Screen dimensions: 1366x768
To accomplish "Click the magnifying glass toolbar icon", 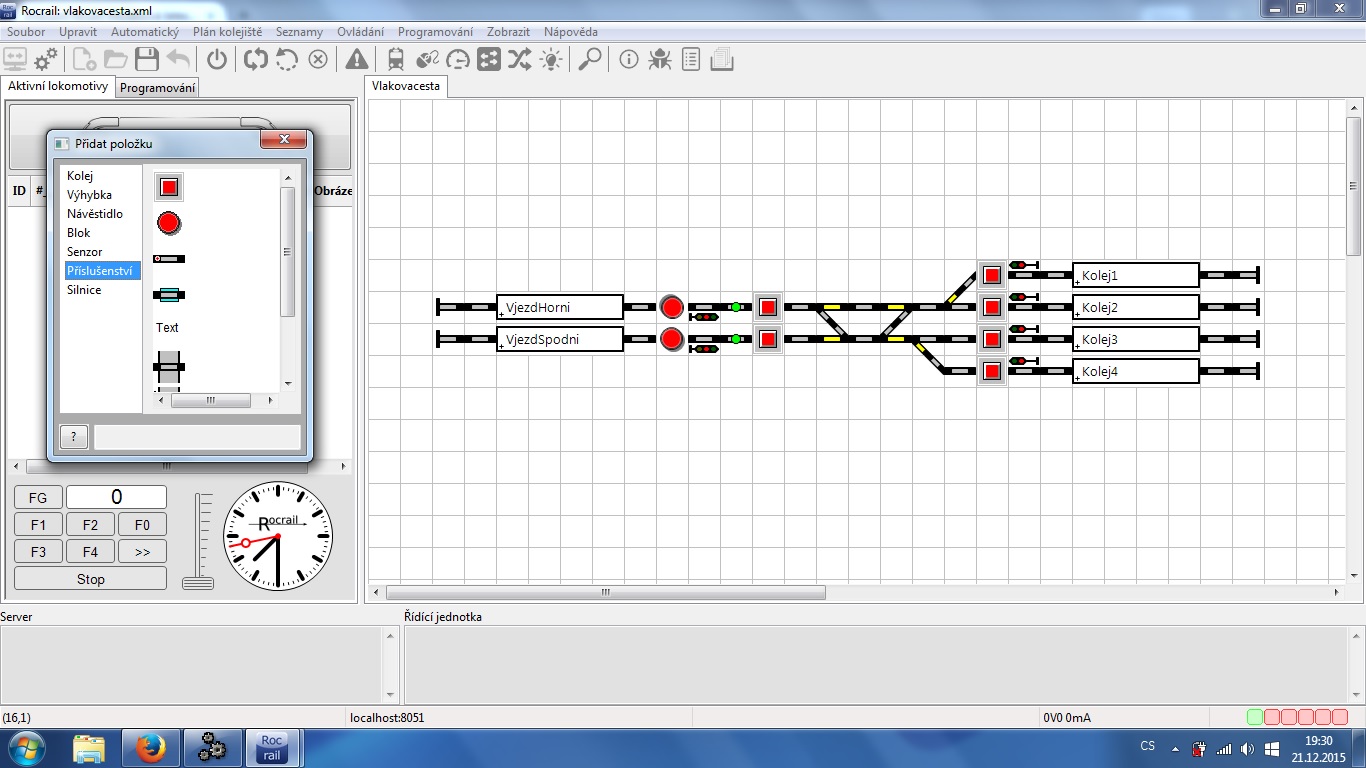I will pyautogui.click(x=590, y=59).
